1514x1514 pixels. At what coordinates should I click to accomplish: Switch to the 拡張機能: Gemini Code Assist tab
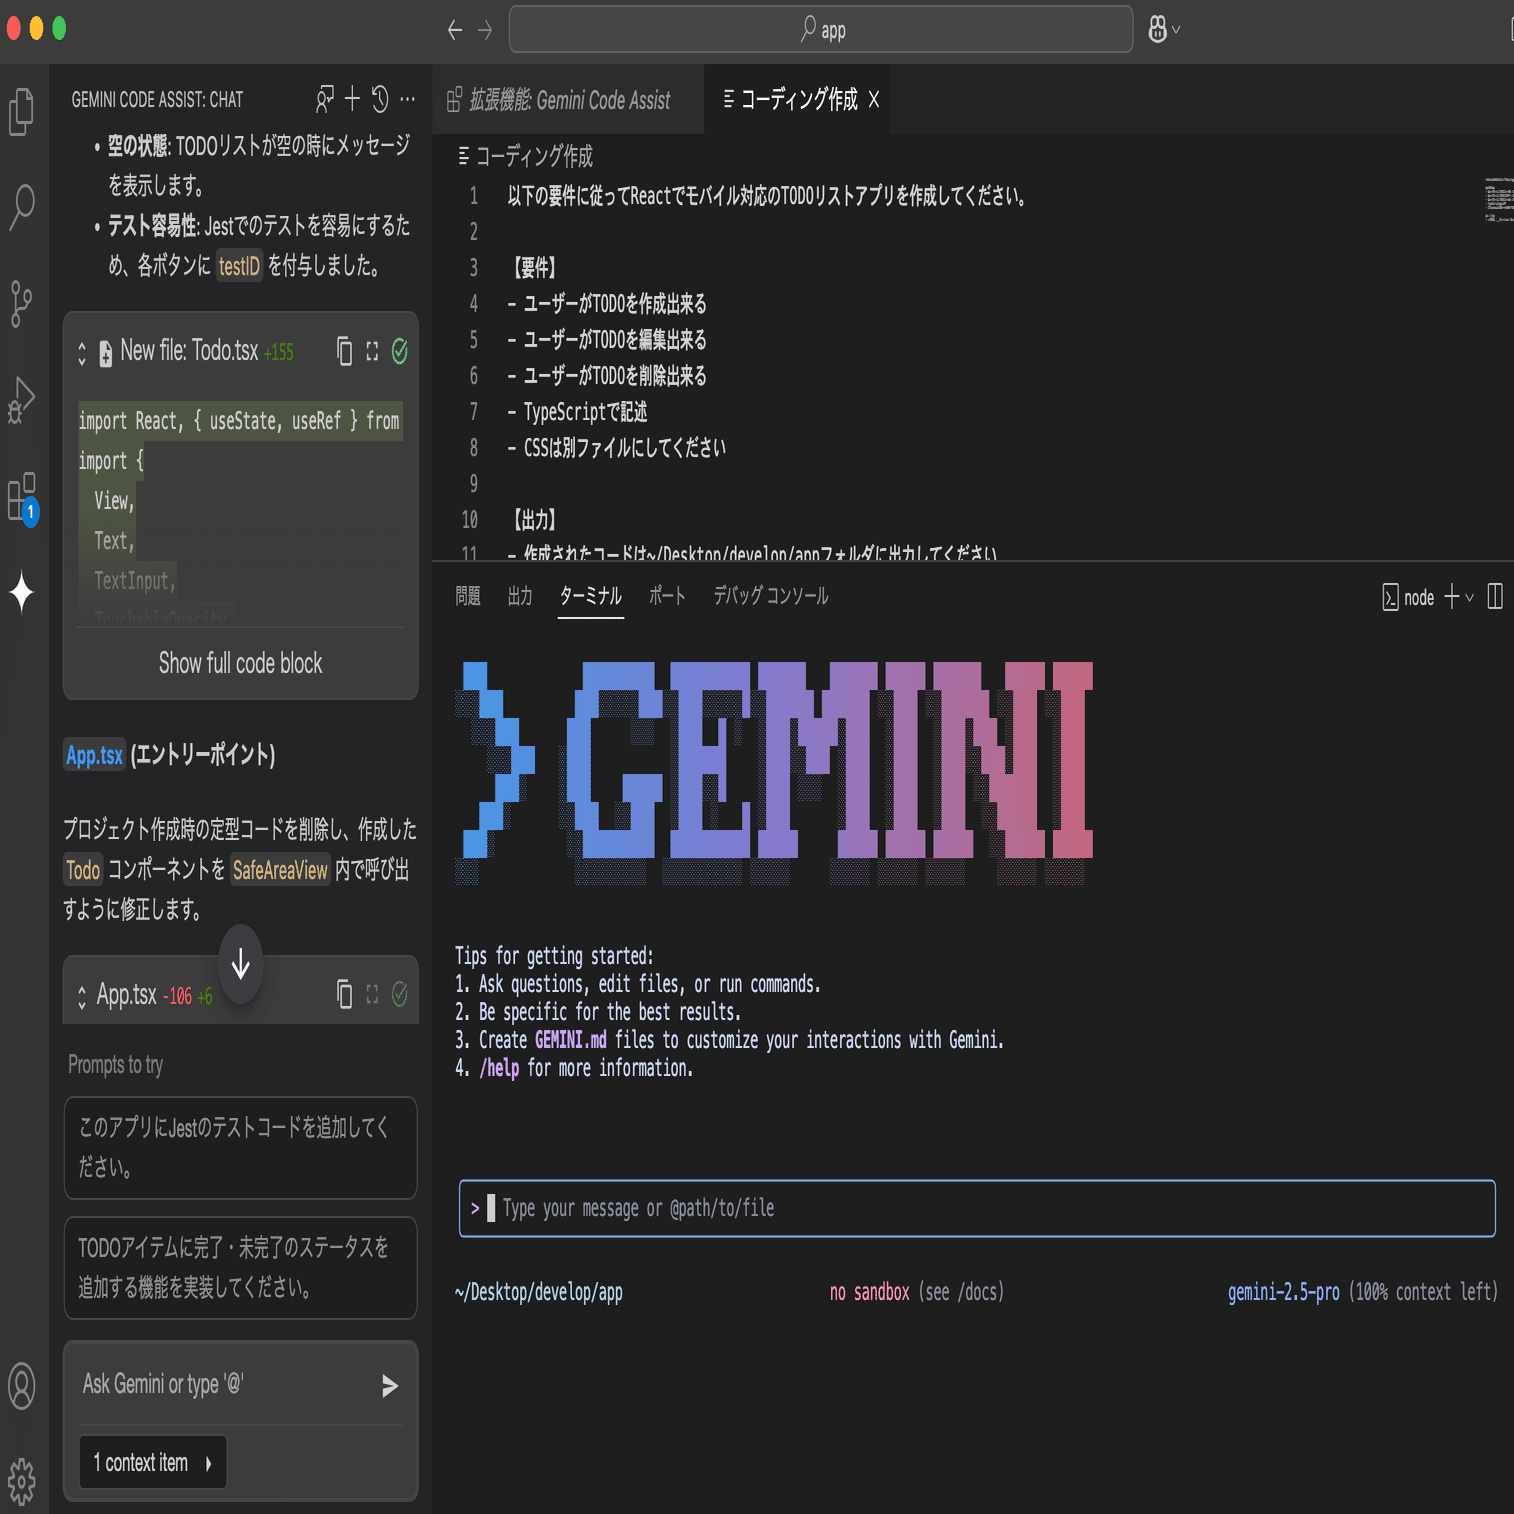568,99
